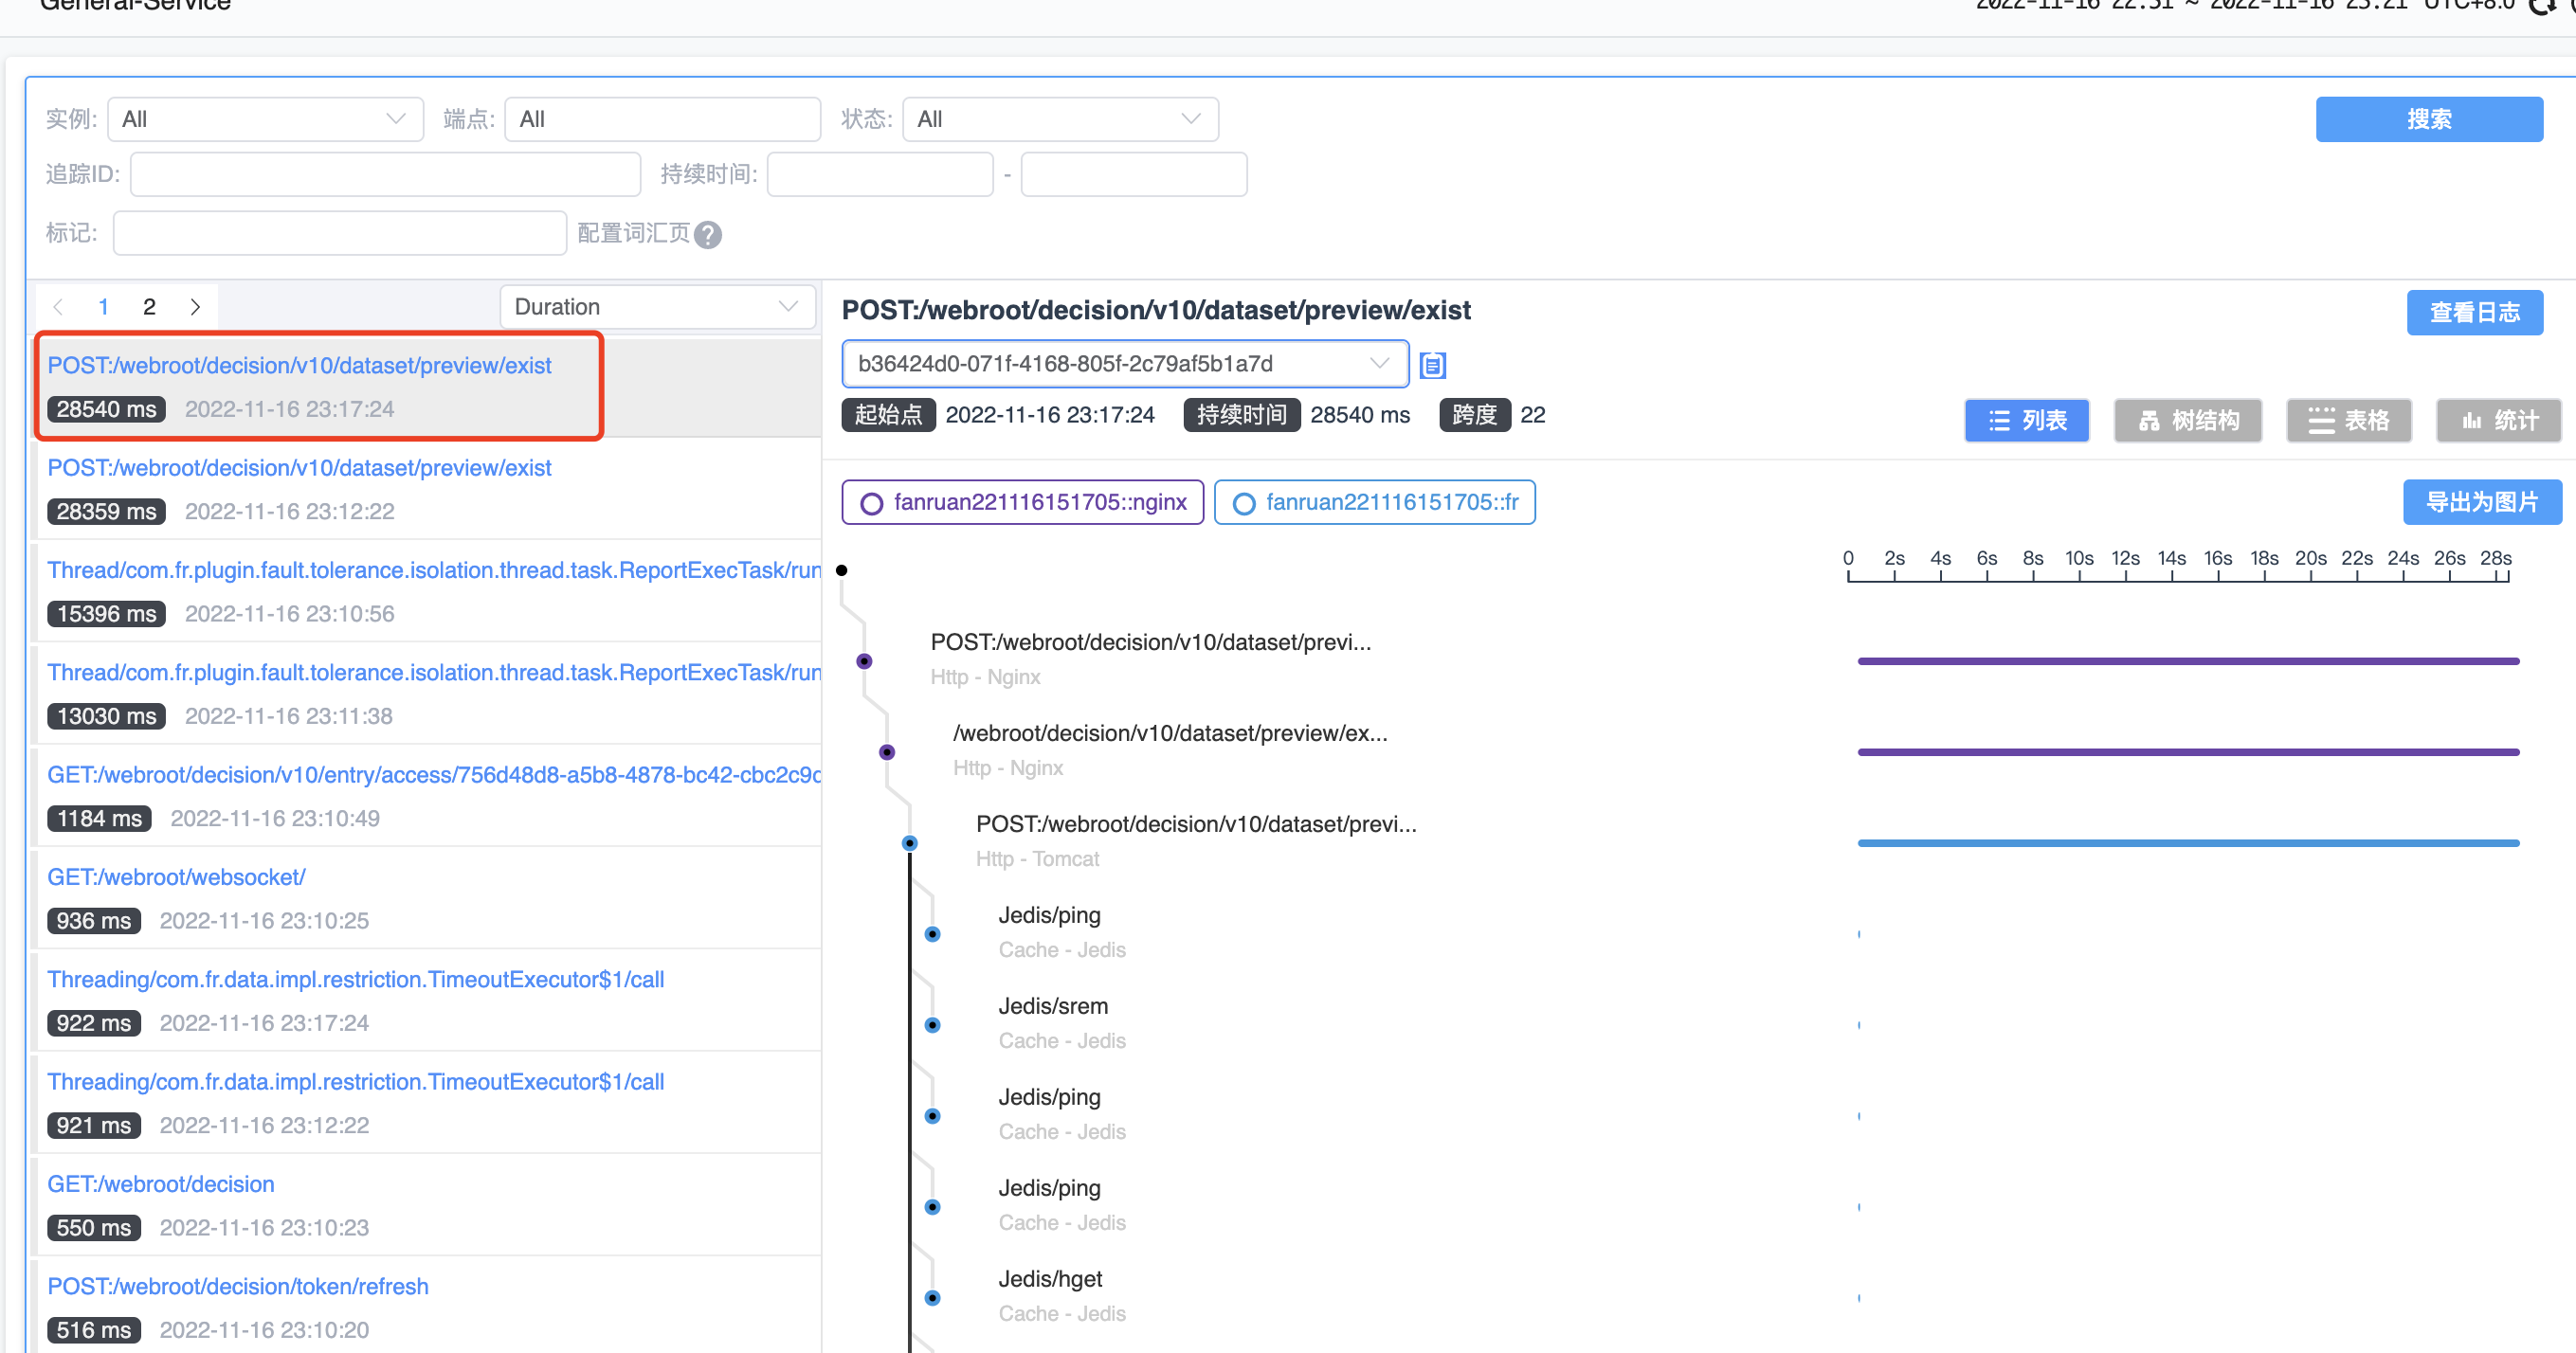Viewport: 2576px width, 1353px height.
Task: Click the Jedis/srem span node dot
Action: point(932,1025)
